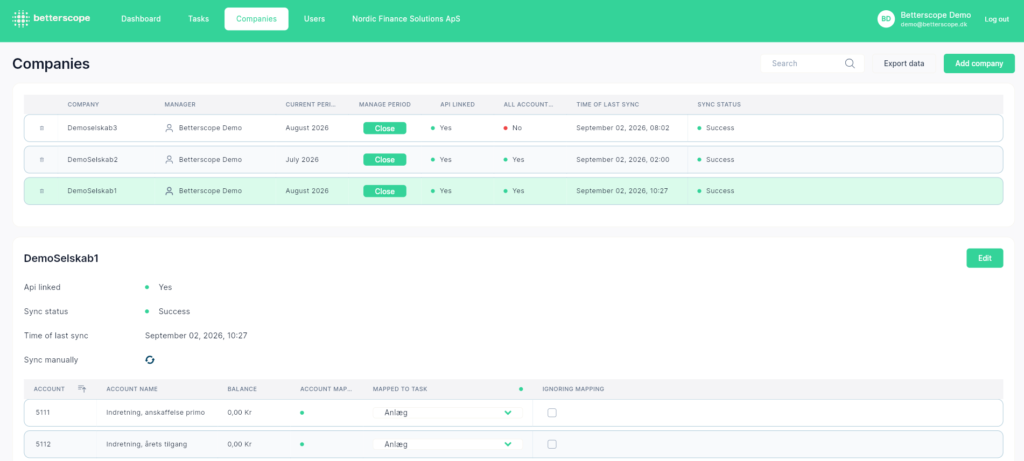Click Indretning, anskaffelse primo account name
The image size is (1024, 461).
point(155,413)
